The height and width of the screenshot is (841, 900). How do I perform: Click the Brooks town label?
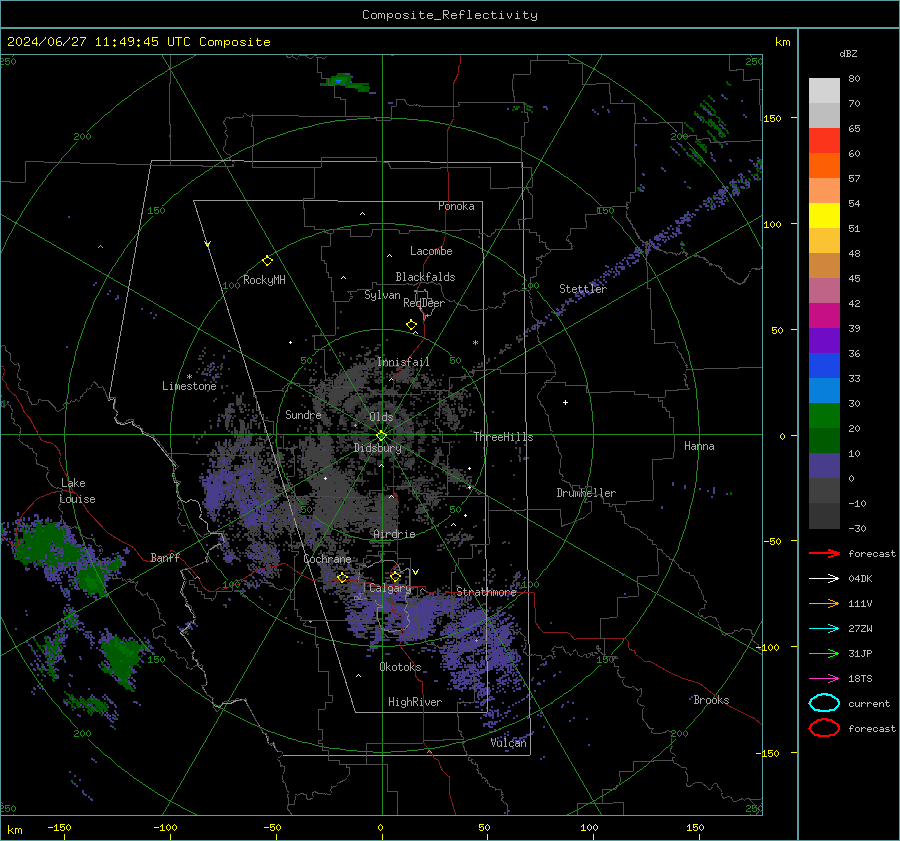(711, 700)
